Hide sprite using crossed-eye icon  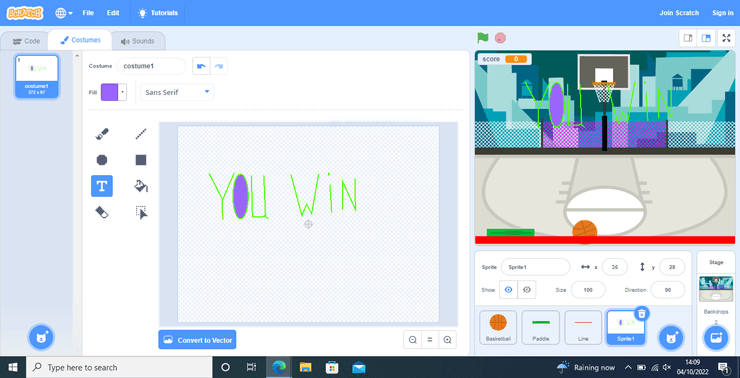point(527,290)
